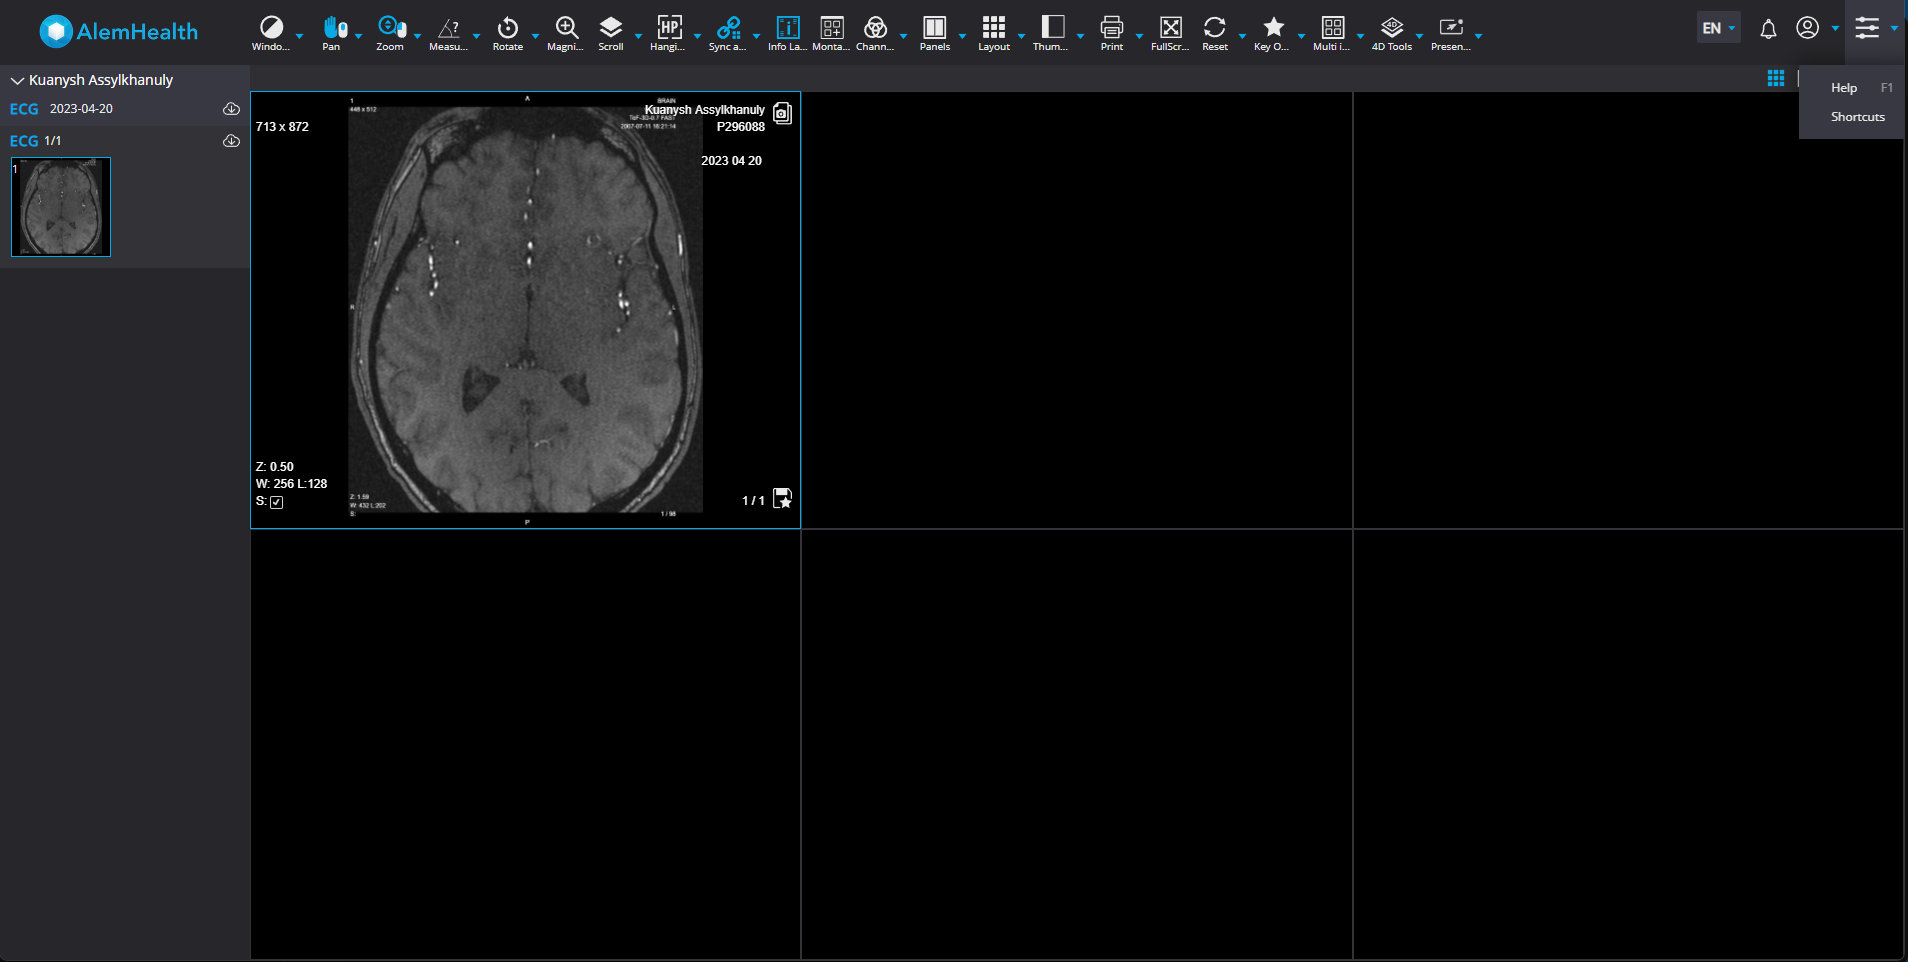The image size is (1908, 962).
Task: Download the ECG 1/1 series
Action: pyautogui.click(x=231, y=141)
